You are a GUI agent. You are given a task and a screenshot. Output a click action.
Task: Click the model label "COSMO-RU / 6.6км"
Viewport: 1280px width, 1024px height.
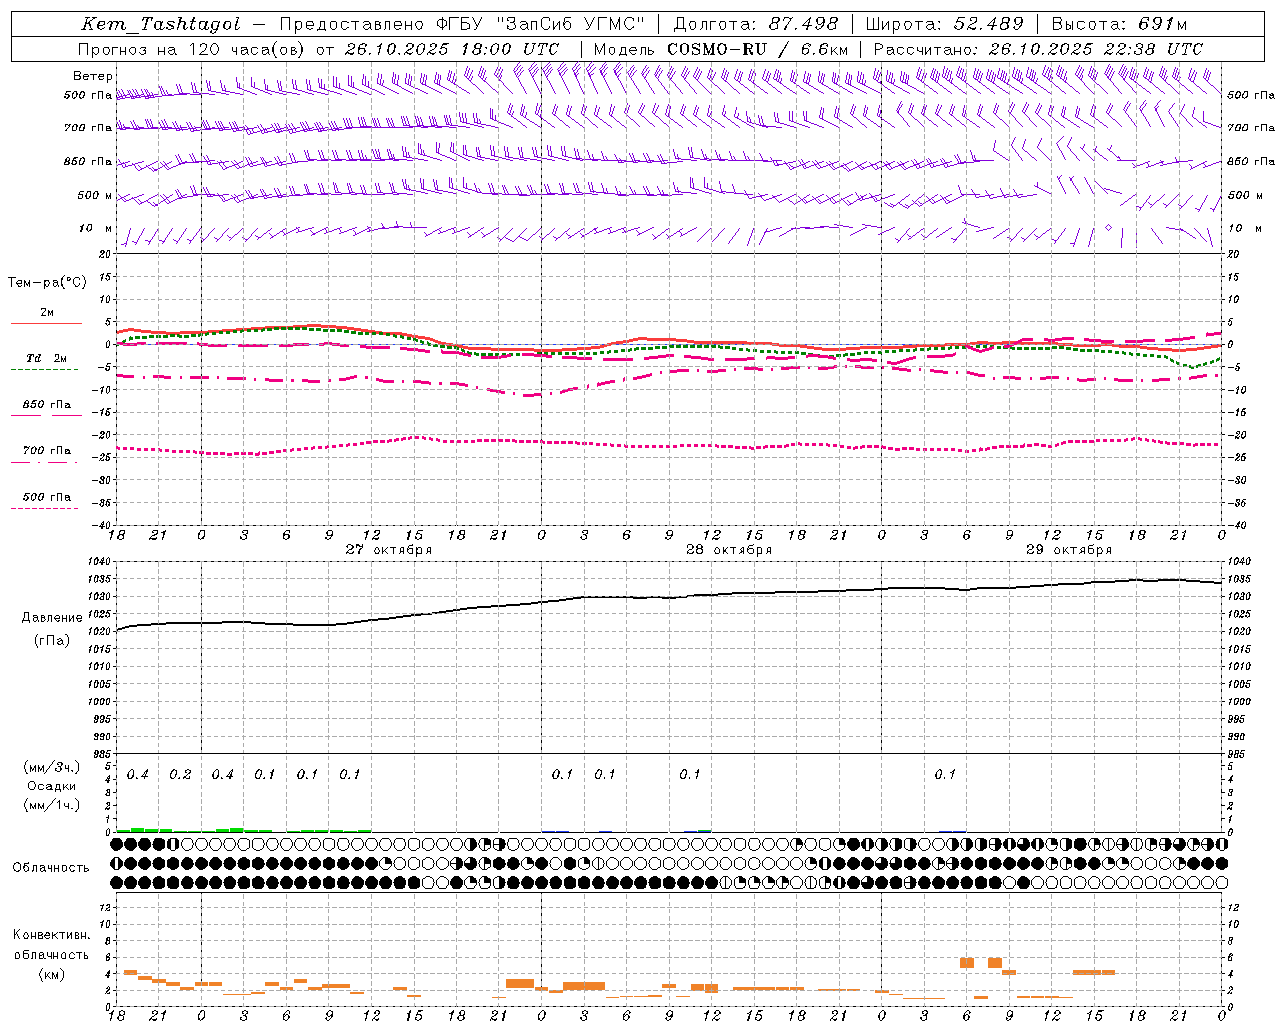[758, 49]
